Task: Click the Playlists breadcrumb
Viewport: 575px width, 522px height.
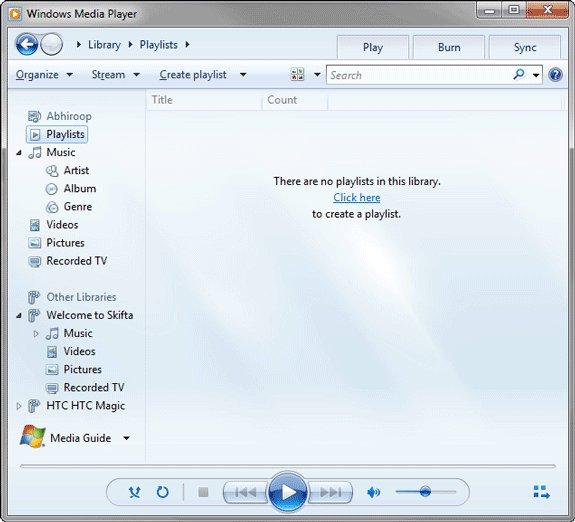Action: 158,45
